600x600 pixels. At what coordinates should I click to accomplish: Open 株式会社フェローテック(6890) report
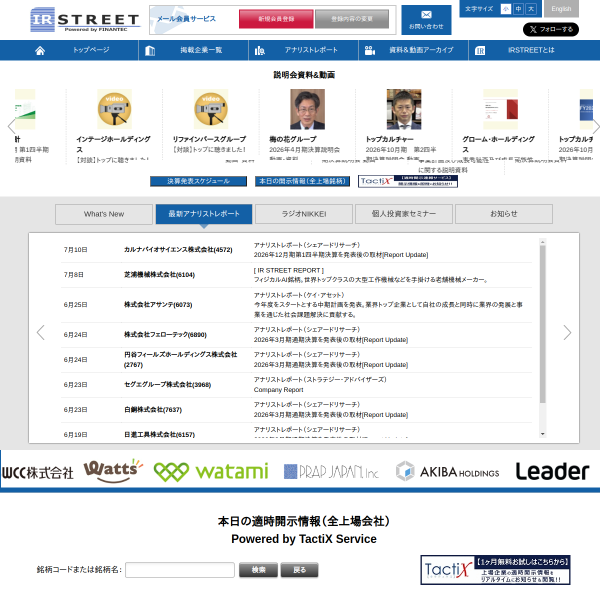point(165,335)
